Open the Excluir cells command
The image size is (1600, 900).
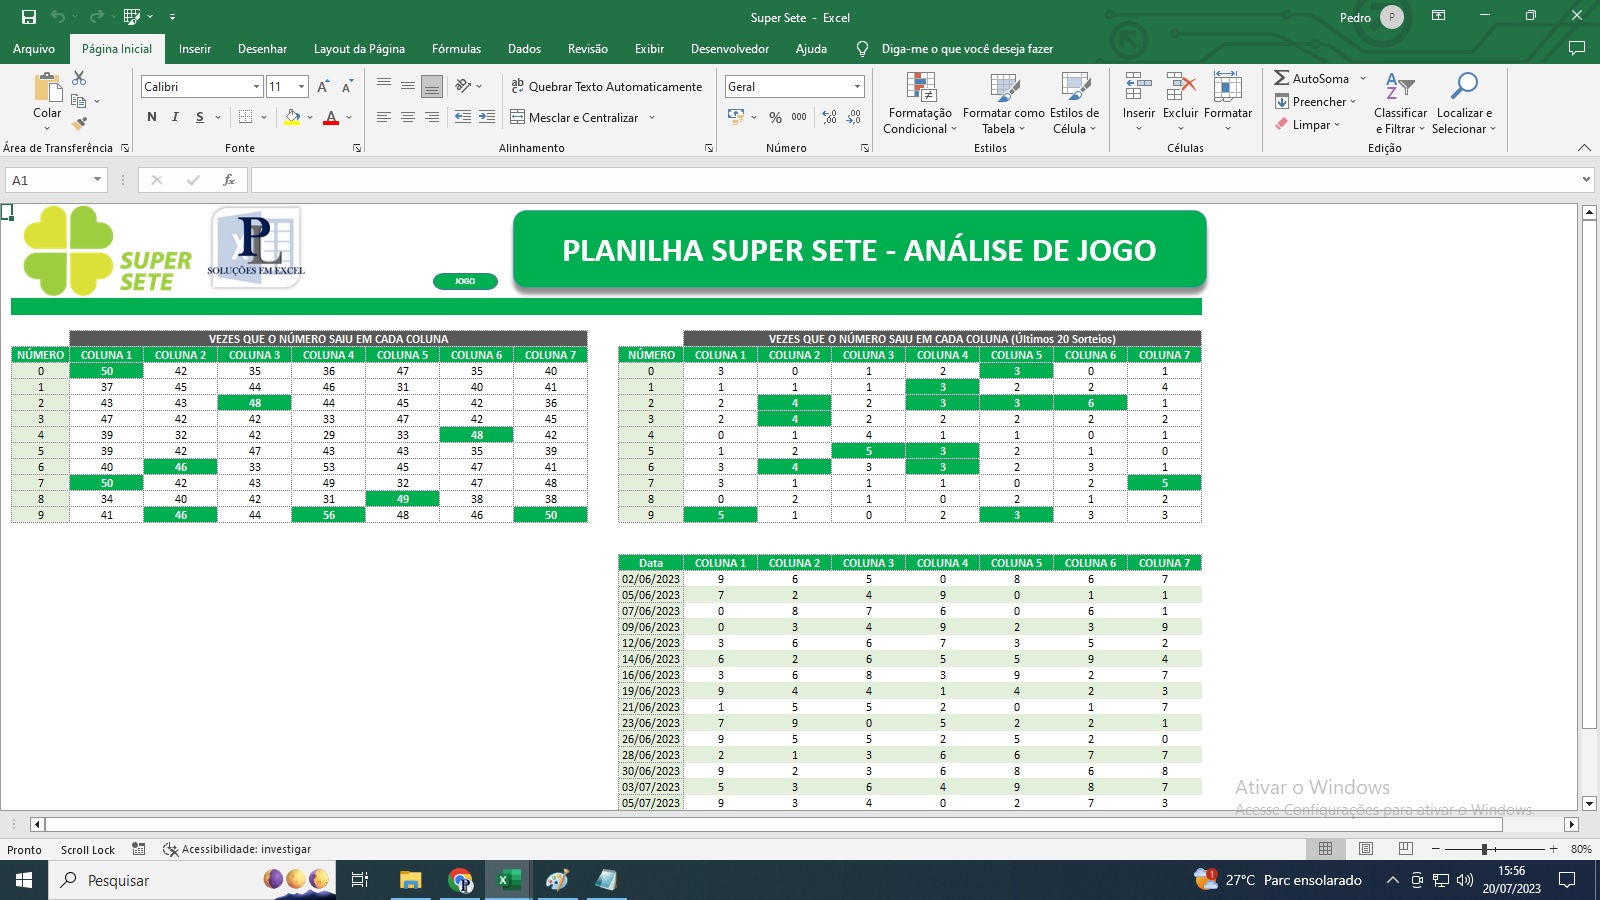1180,103
